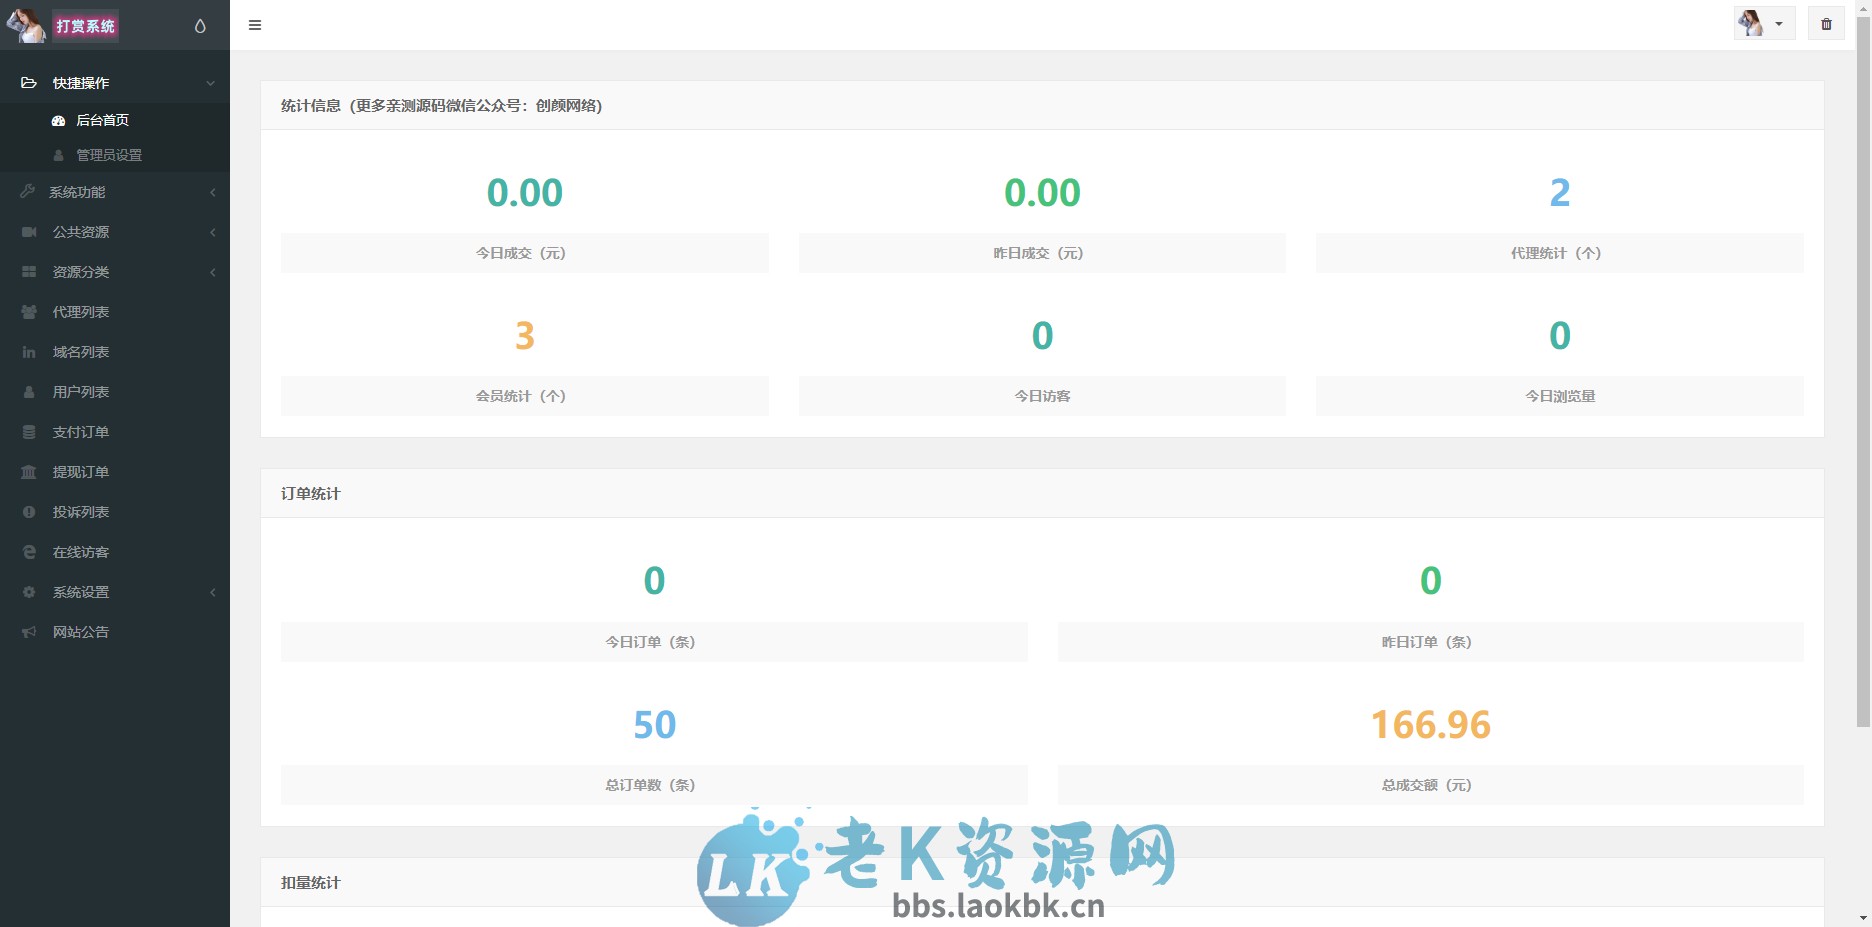Click the 用户列表 user list icon

tap(28, 391)
